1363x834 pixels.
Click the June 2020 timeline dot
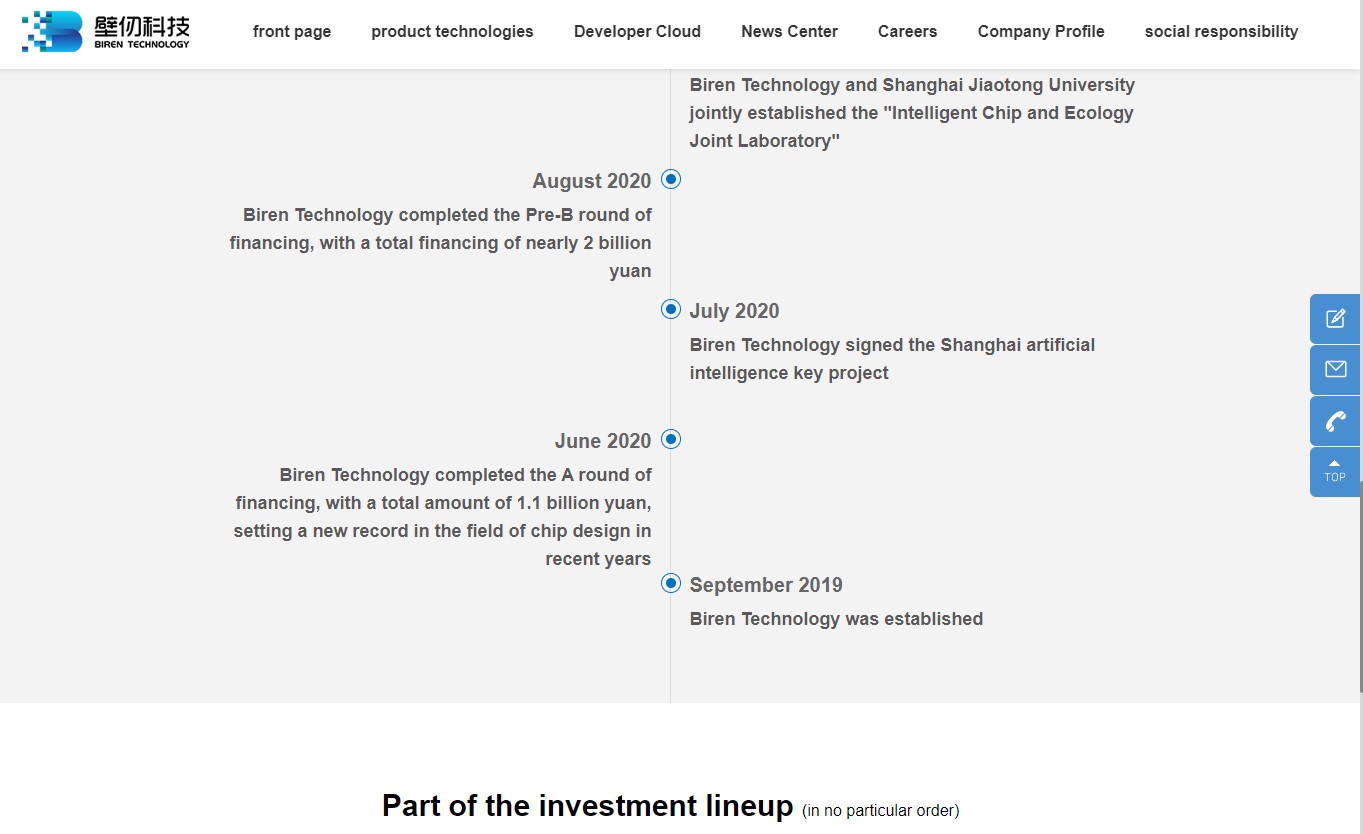[x=671, y=439]
